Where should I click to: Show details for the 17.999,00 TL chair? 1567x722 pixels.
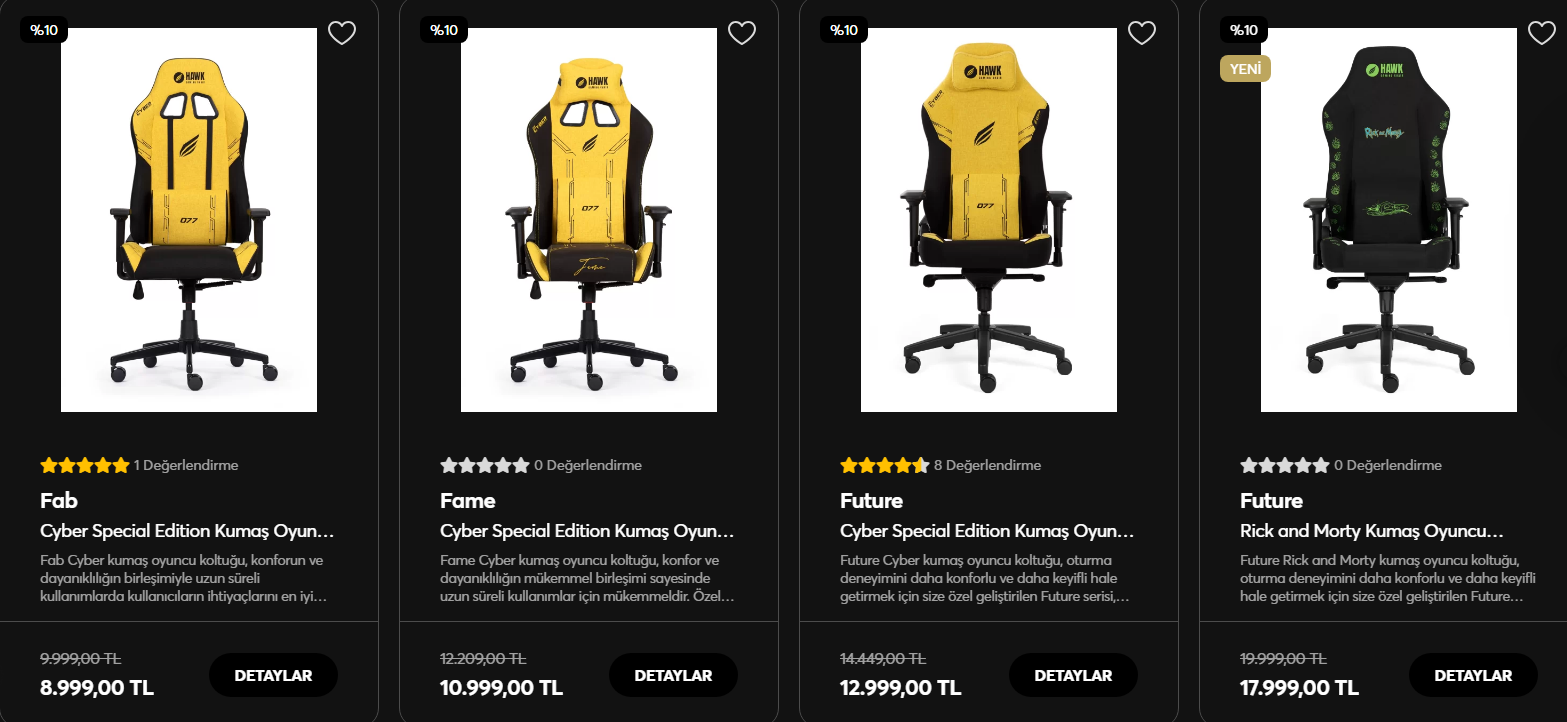[1473, 675]
